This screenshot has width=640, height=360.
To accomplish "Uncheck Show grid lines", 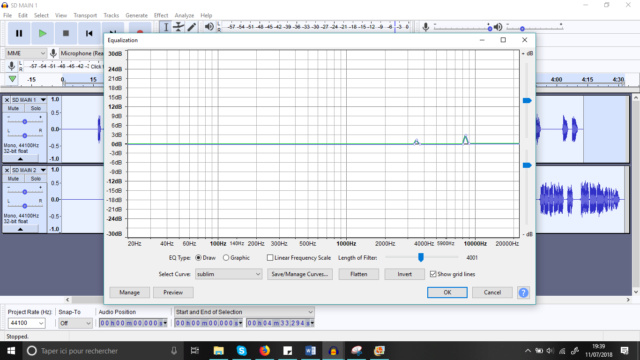I will click(433, 274).
